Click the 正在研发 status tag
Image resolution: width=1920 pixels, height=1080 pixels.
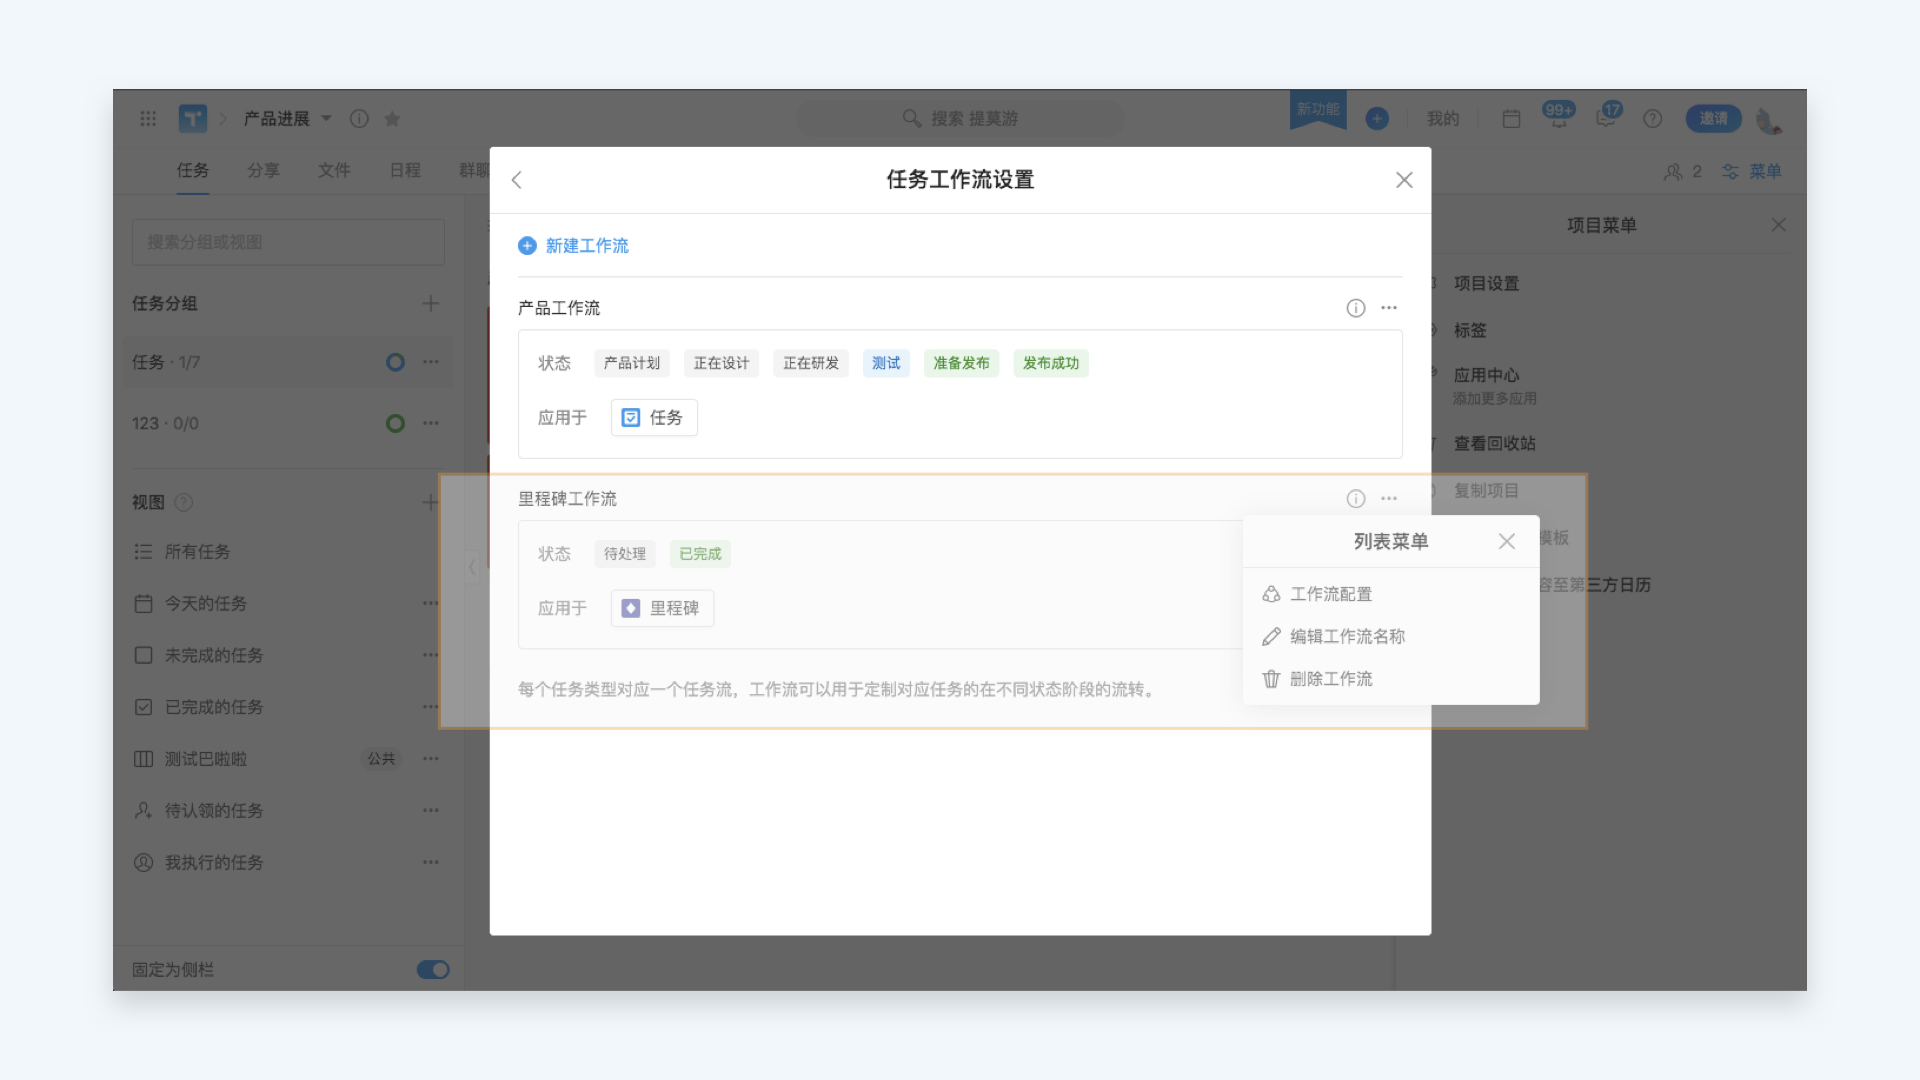[x=811, y=363]
